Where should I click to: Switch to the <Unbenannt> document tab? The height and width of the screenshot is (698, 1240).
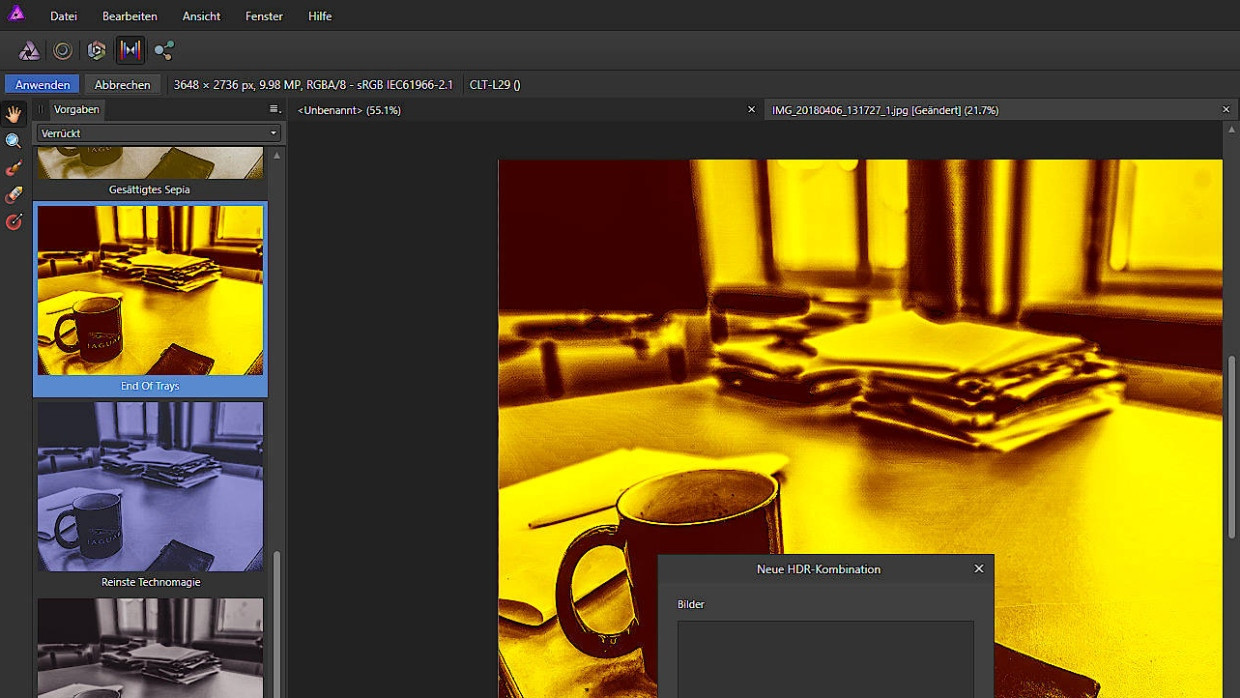[x=349, y=110]
